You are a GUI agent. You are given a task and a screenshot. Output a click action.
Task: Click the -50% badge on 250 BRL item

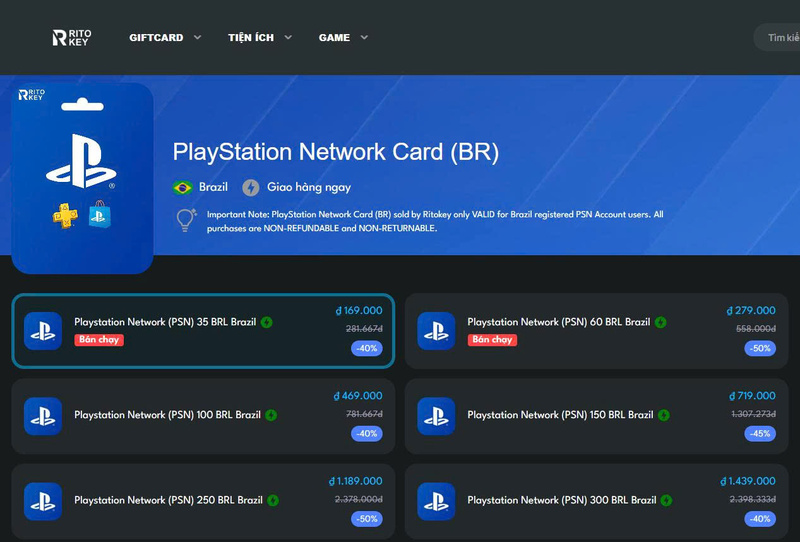pos(367,519)
